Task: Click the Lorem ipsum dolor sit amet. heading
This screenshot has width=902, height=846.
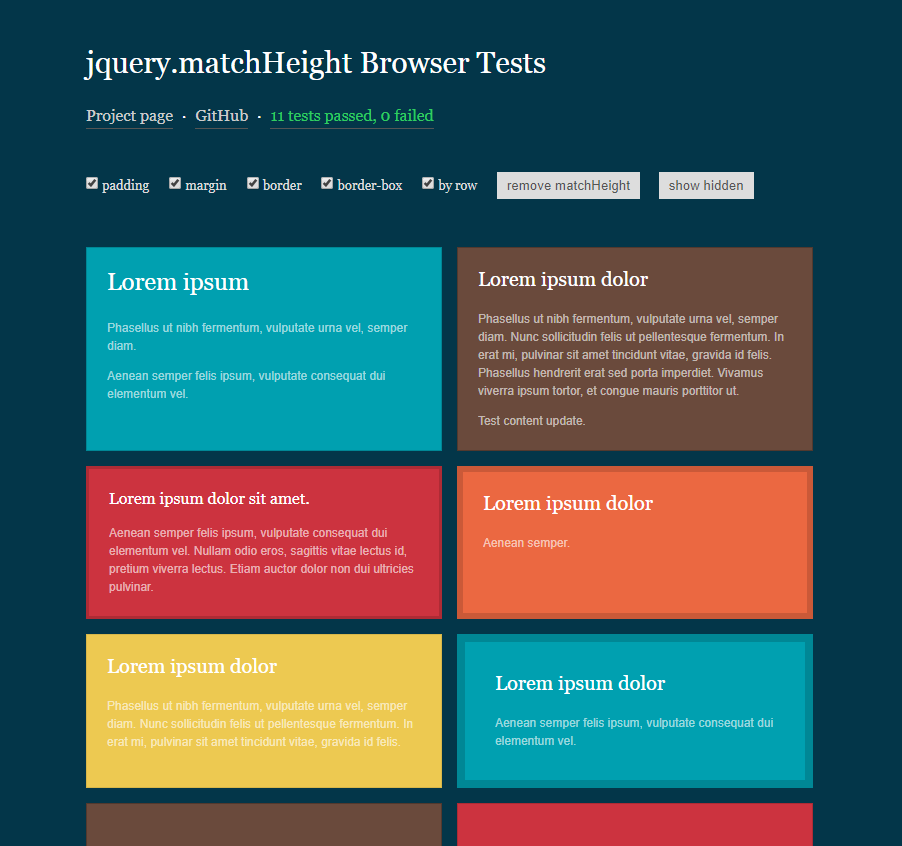Action: coord(209,499)
